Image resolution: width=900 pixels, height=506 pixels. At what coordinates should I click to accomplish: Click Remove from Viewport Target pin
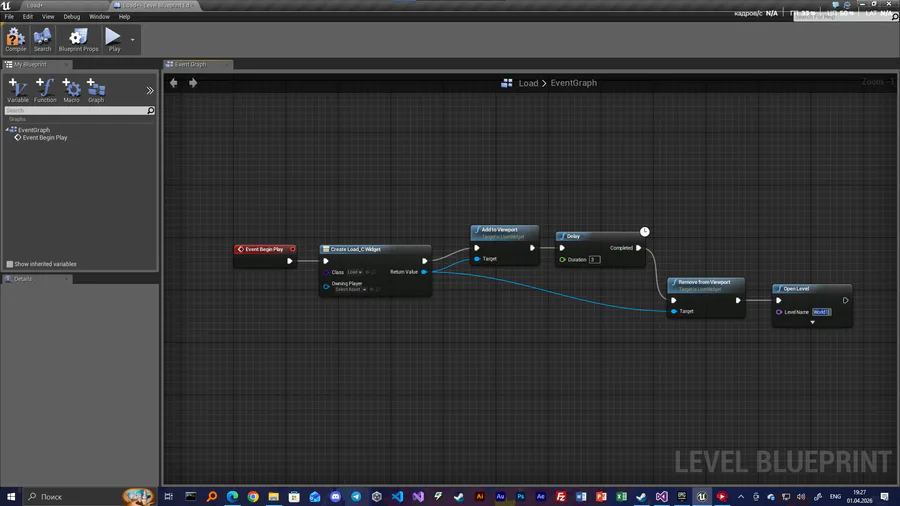(x=674, y=311)
